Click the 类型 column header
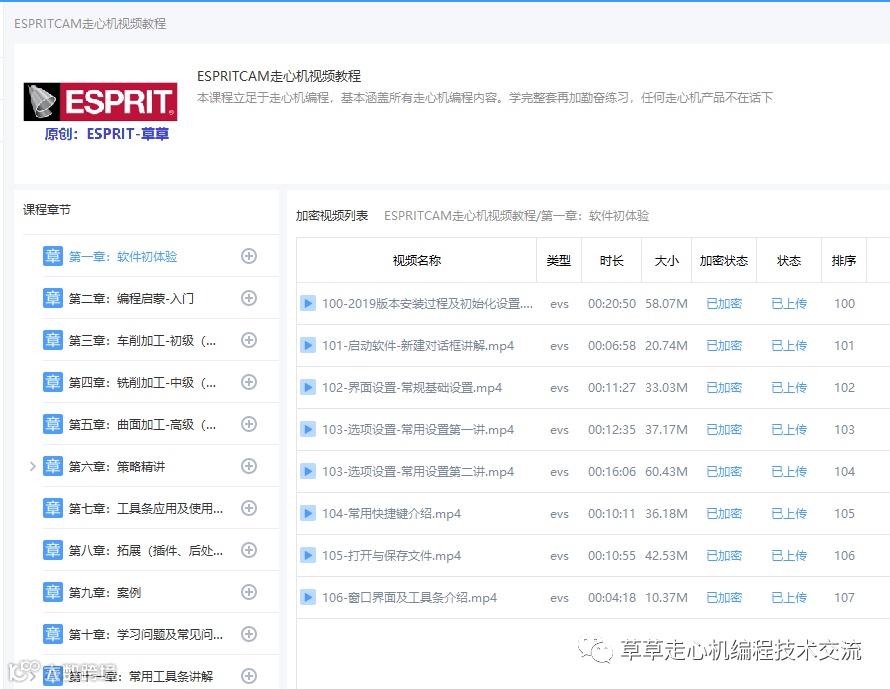 (559, 261)
